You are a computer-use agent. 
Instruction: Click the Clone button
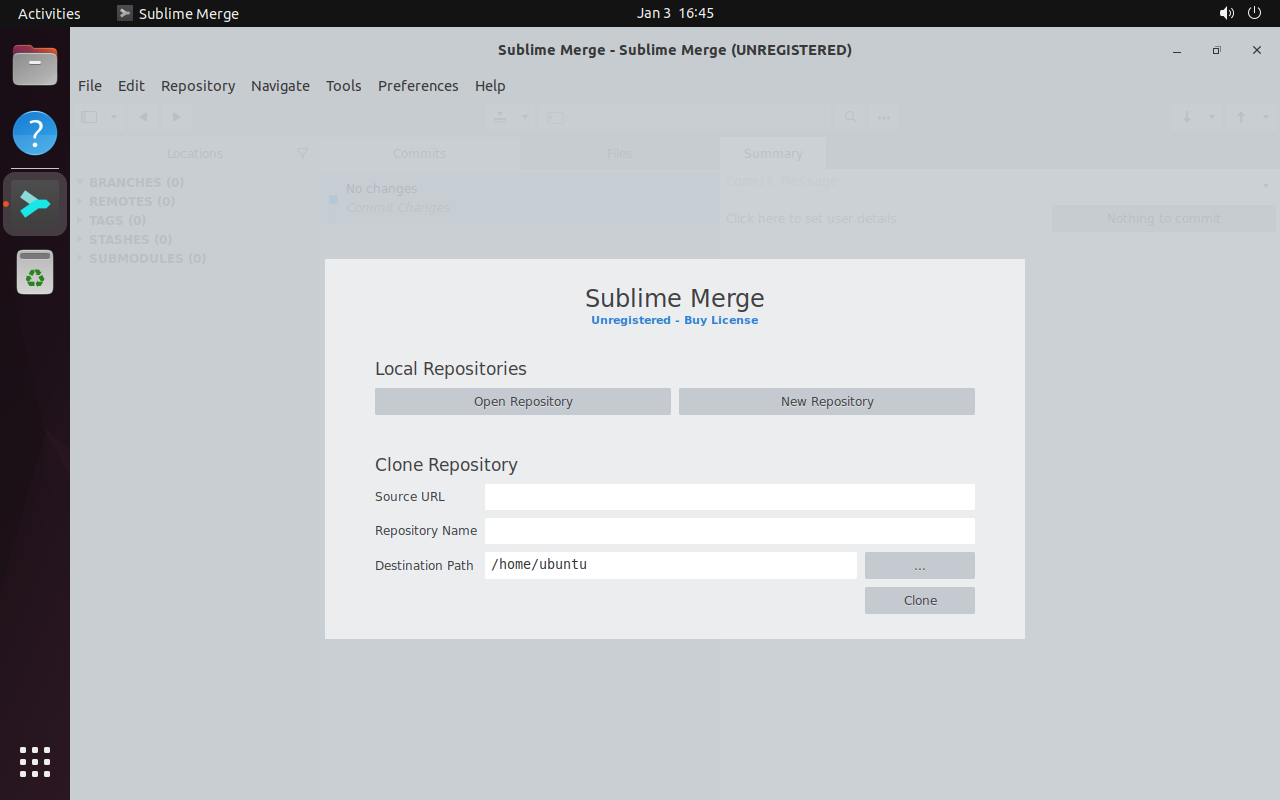coord(920,600)
